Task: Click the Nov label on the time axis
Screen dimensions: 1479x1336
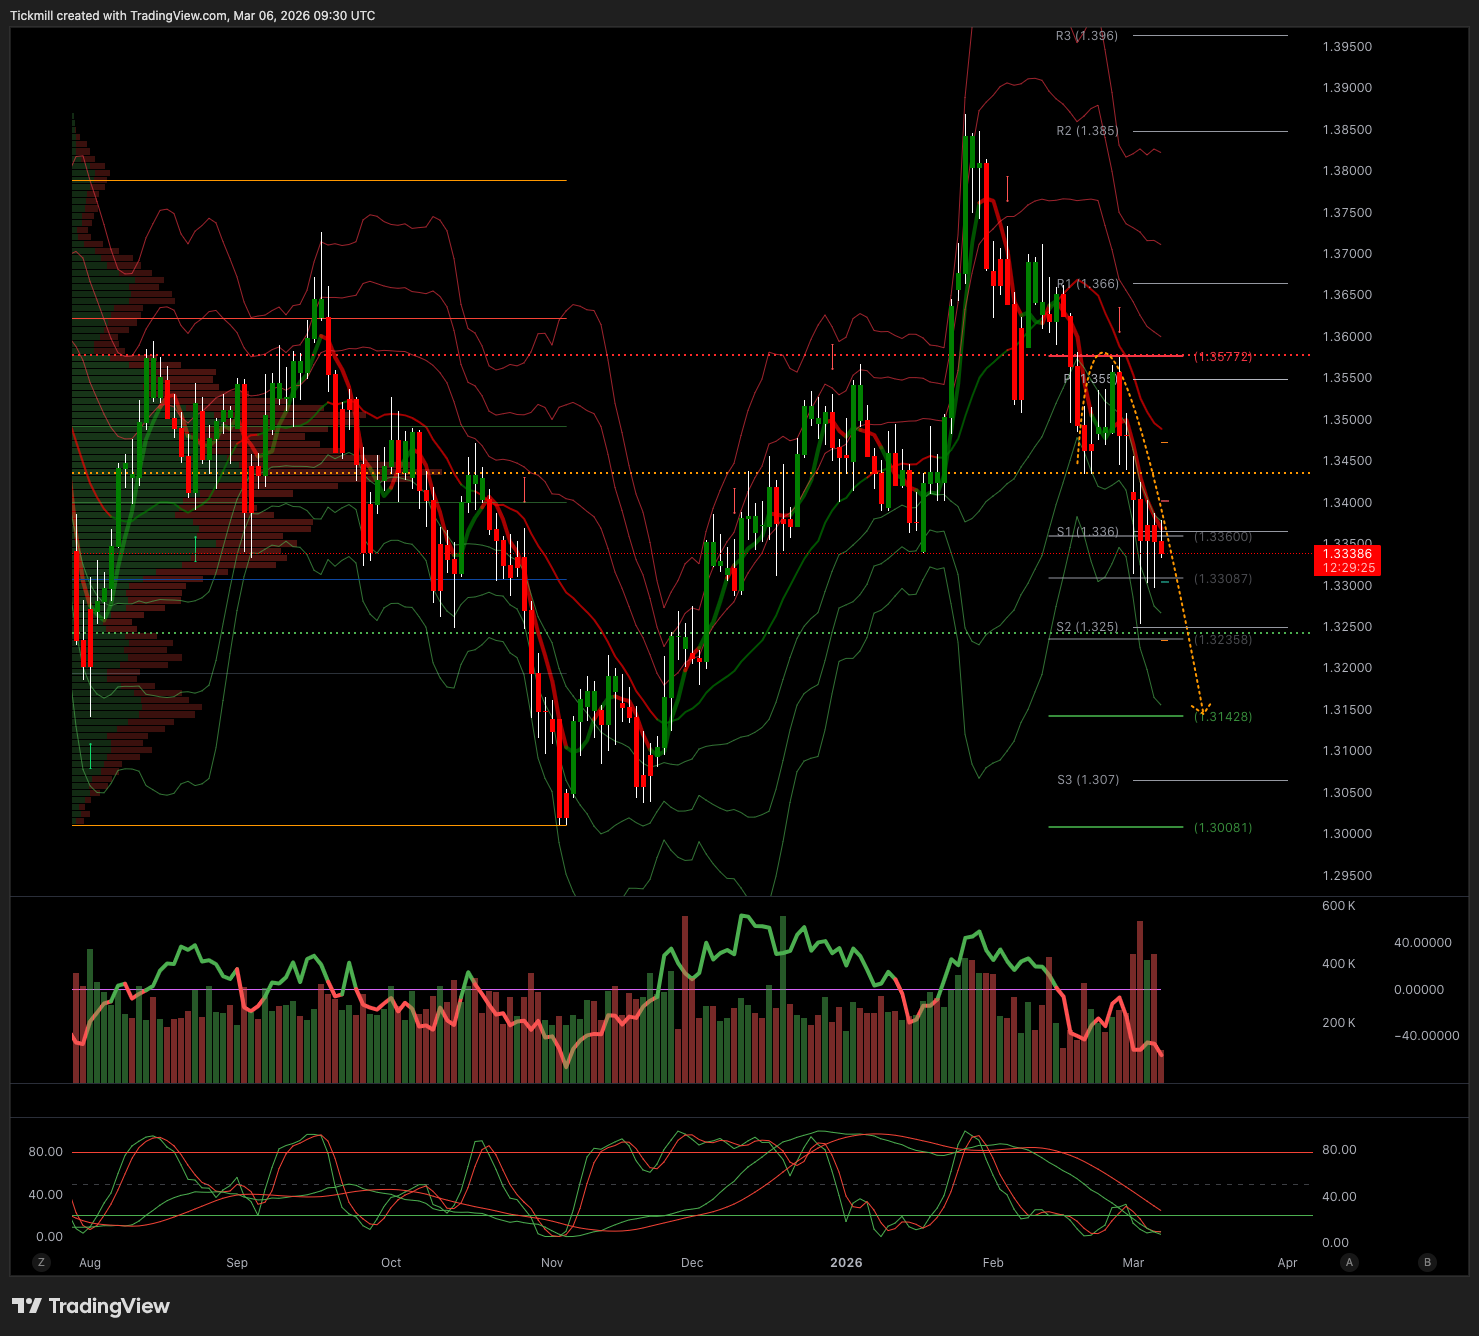Action: click(x=552, y=1263)
